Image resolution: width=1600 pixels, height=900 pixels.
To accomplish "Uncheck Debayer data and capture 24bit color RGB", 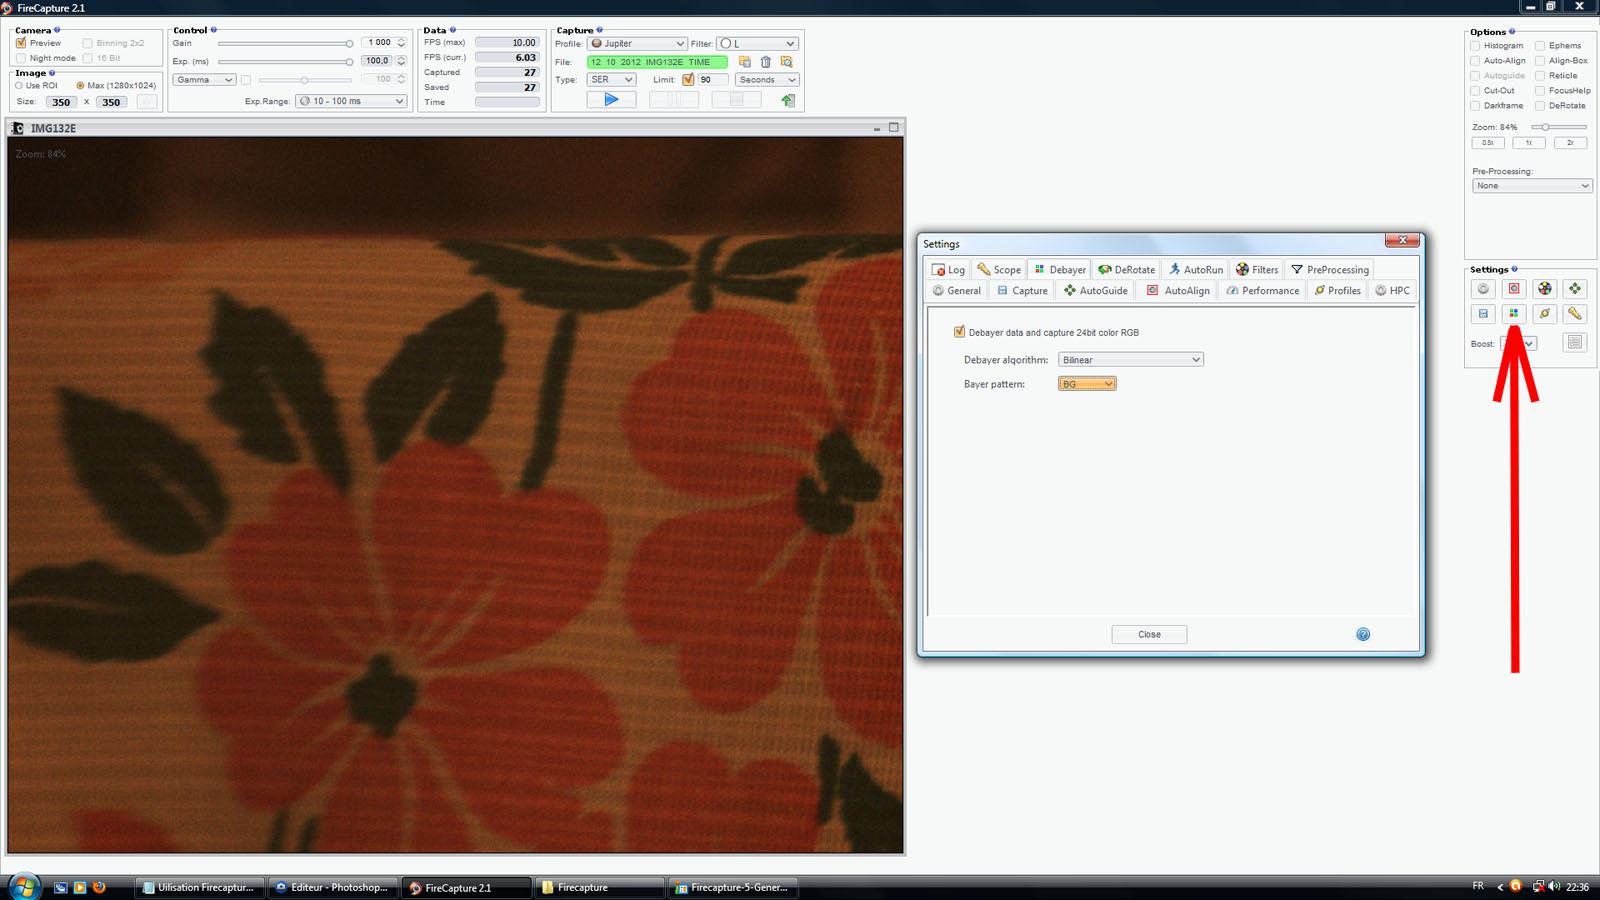I will point(960,332).
